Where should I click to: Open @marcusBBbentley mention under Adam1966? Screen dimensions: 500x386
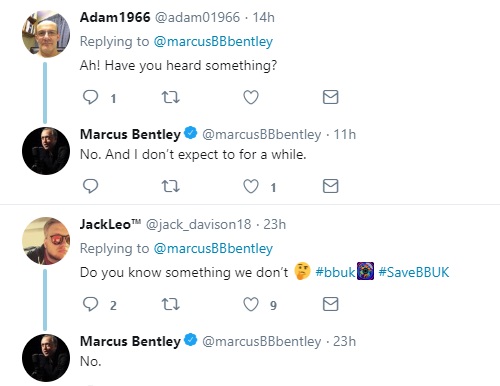(x=213, y=42)
